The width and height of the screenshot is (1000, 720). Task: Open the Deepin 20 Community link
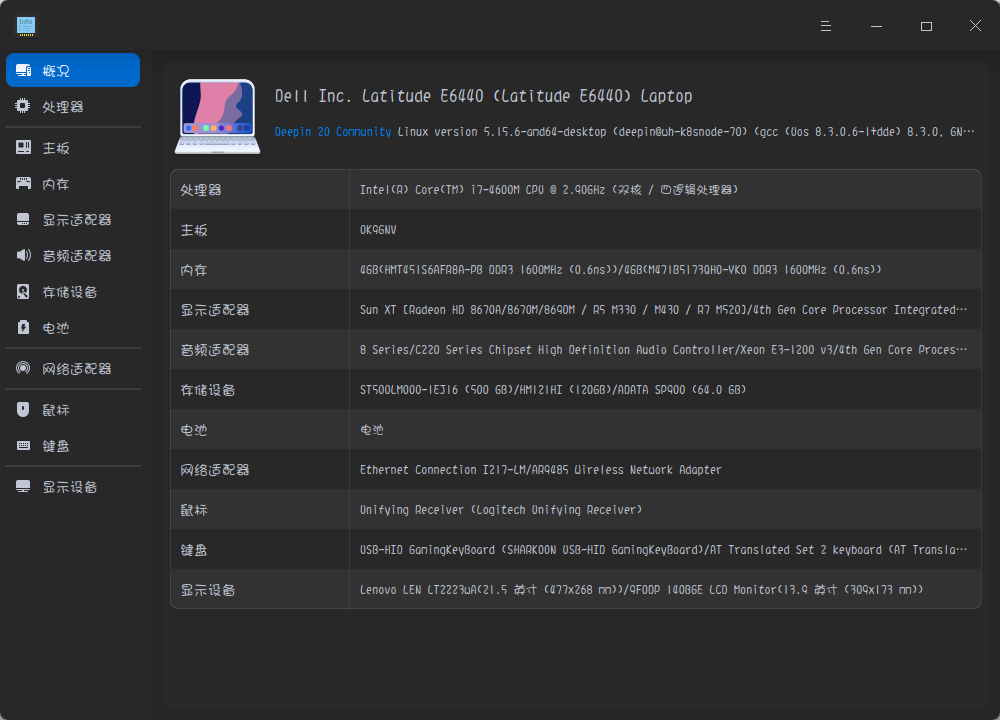[x=332, y=131]
